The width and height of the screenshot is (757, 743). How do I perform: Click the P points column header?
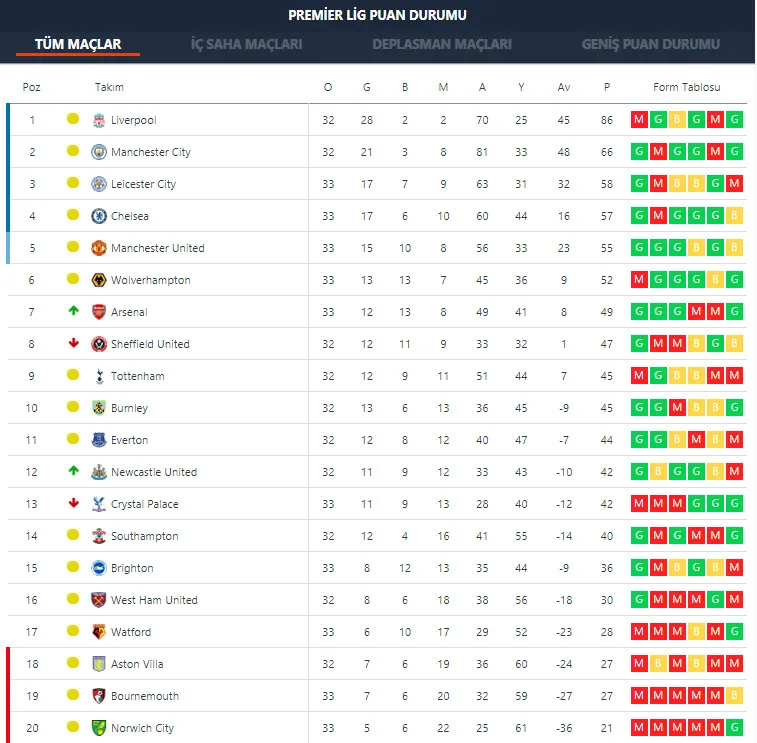606,87
